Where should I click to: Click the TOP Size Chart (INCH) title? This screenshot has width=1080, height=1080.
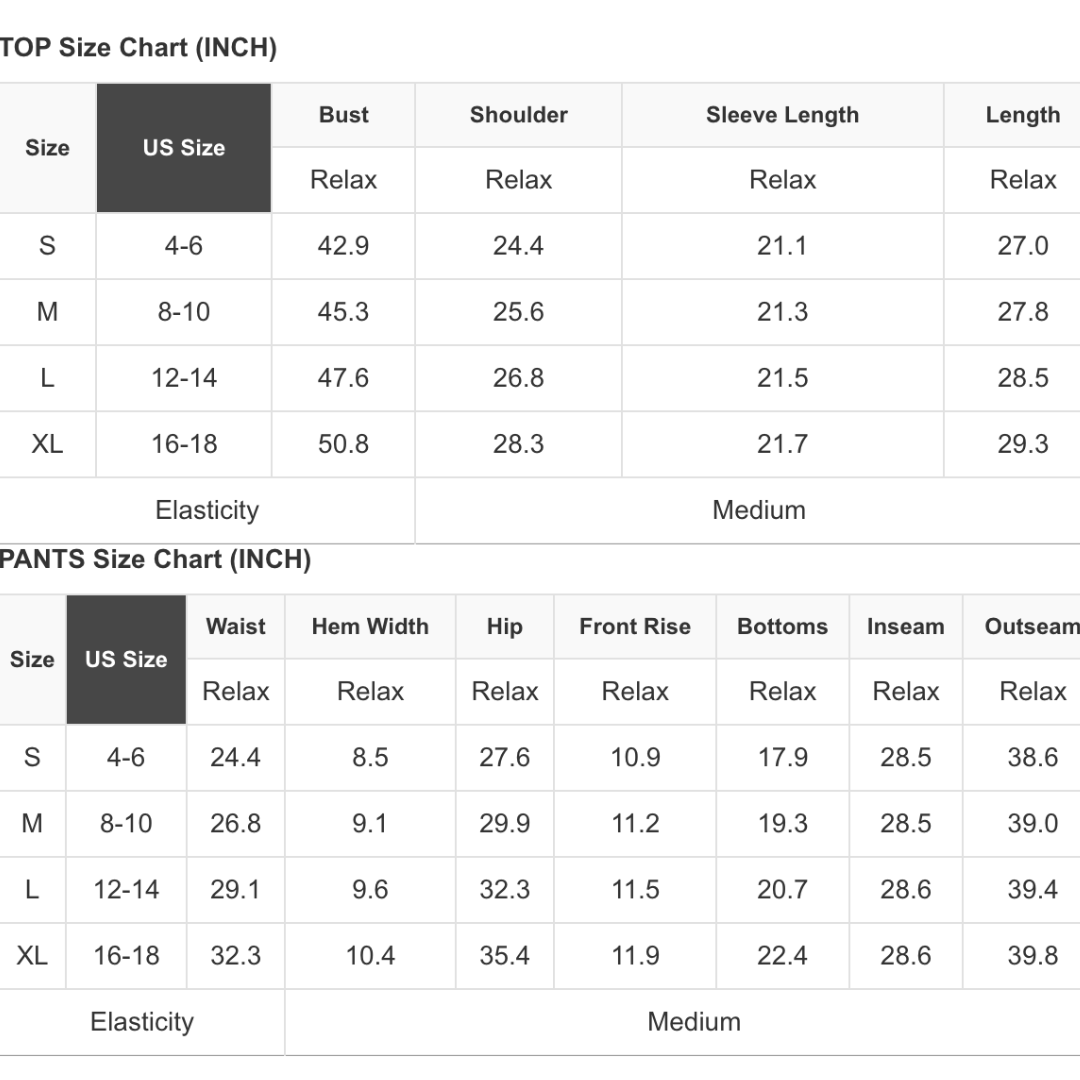[x=138, y=48]
